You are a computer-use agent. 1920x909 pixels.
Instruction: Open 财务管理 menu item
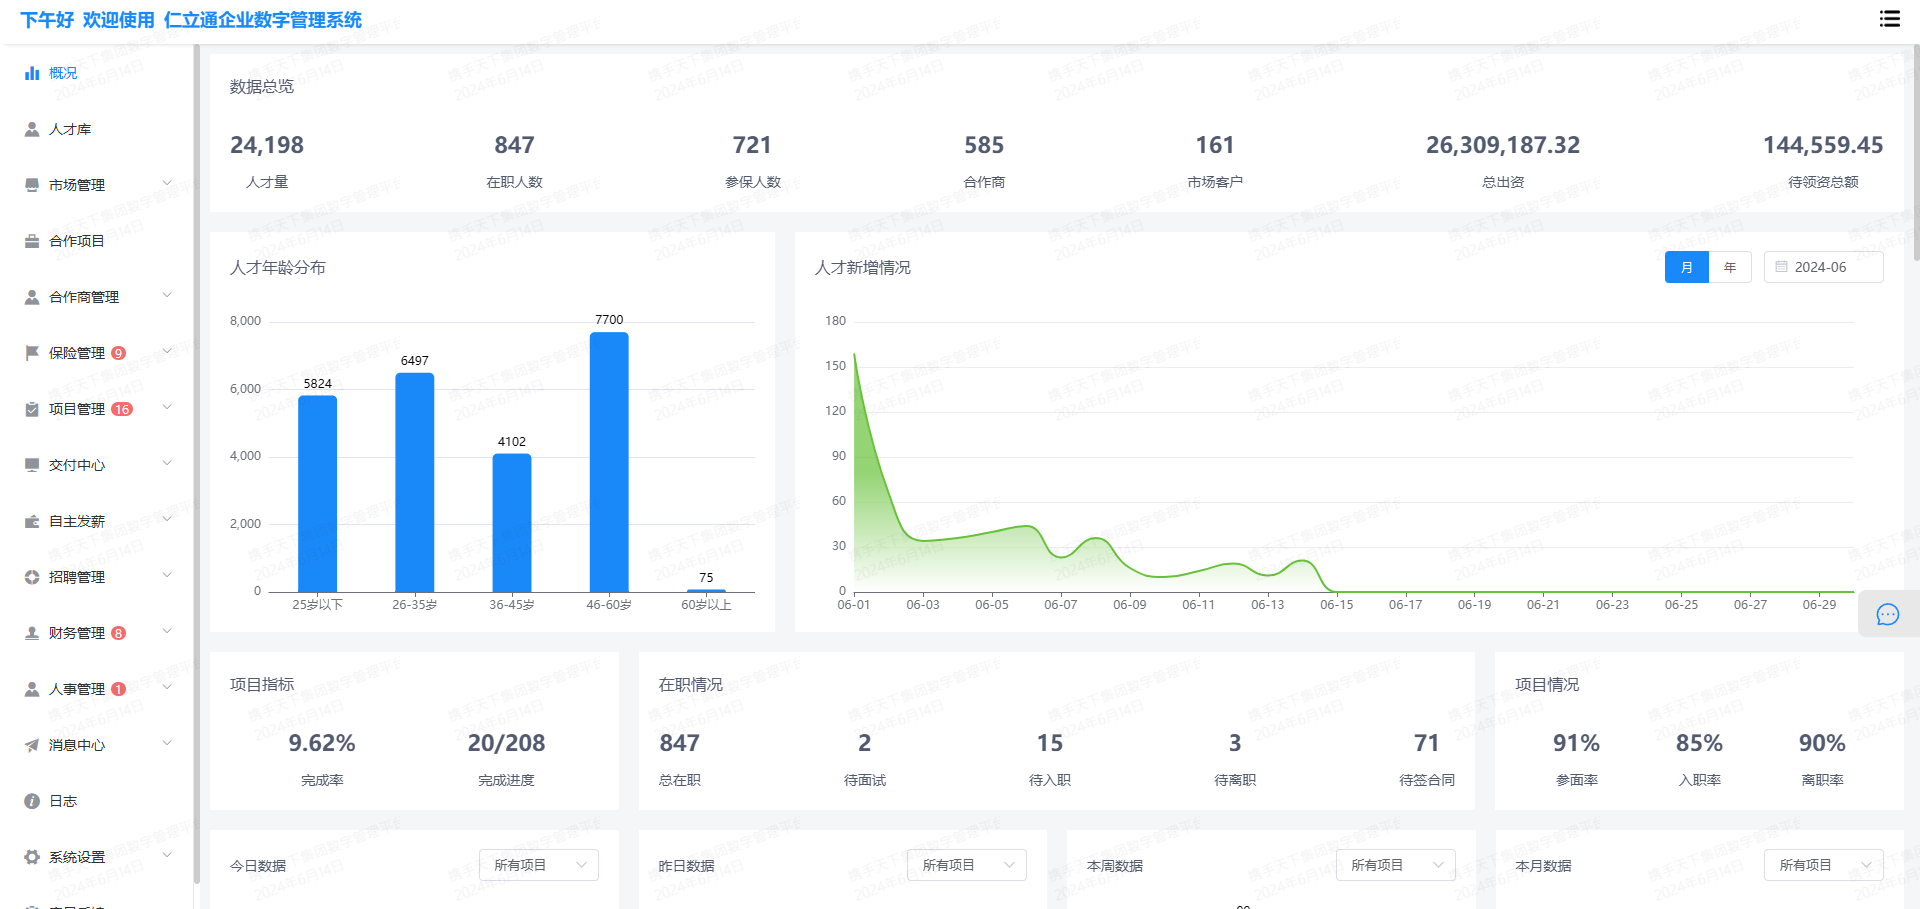tap(77, 633)
